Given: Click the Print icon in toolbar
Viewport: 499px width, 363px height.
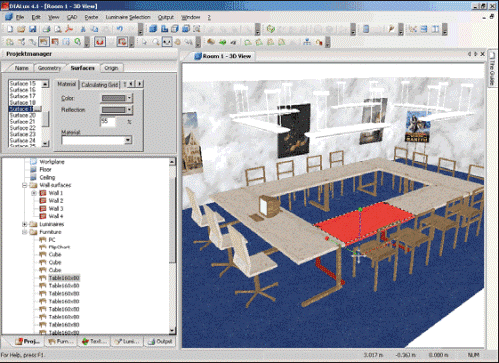Looking at the screenshot, I should 47,29.
